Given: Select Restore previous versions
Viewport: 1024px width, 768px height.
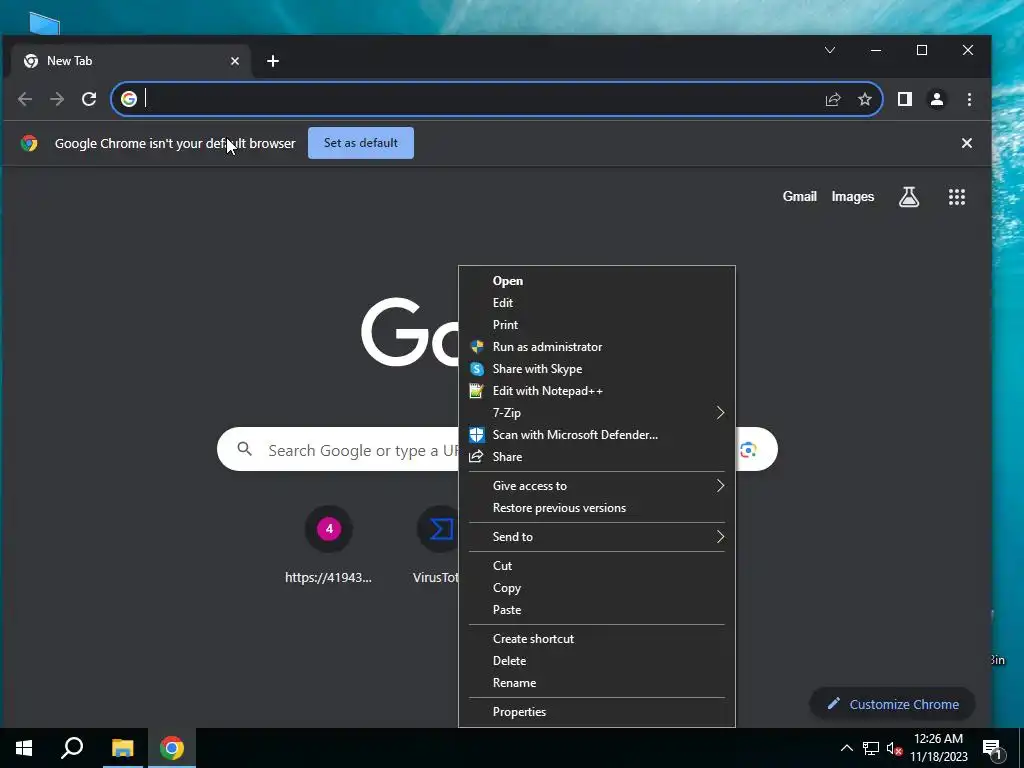Looking at the screenshot, I should [x=597, y=508].
